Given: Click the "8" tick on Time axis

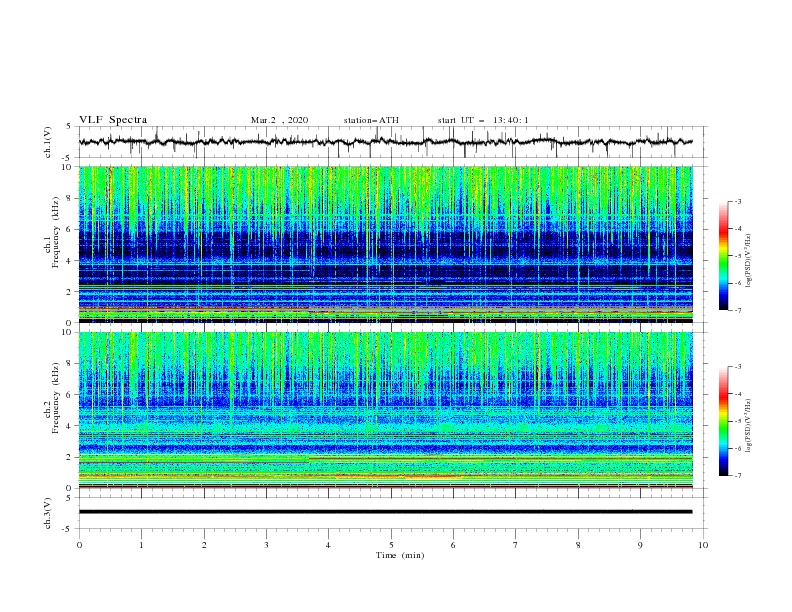Looking at the screenshot, I should pyautogui.click(x=578, y=545).
